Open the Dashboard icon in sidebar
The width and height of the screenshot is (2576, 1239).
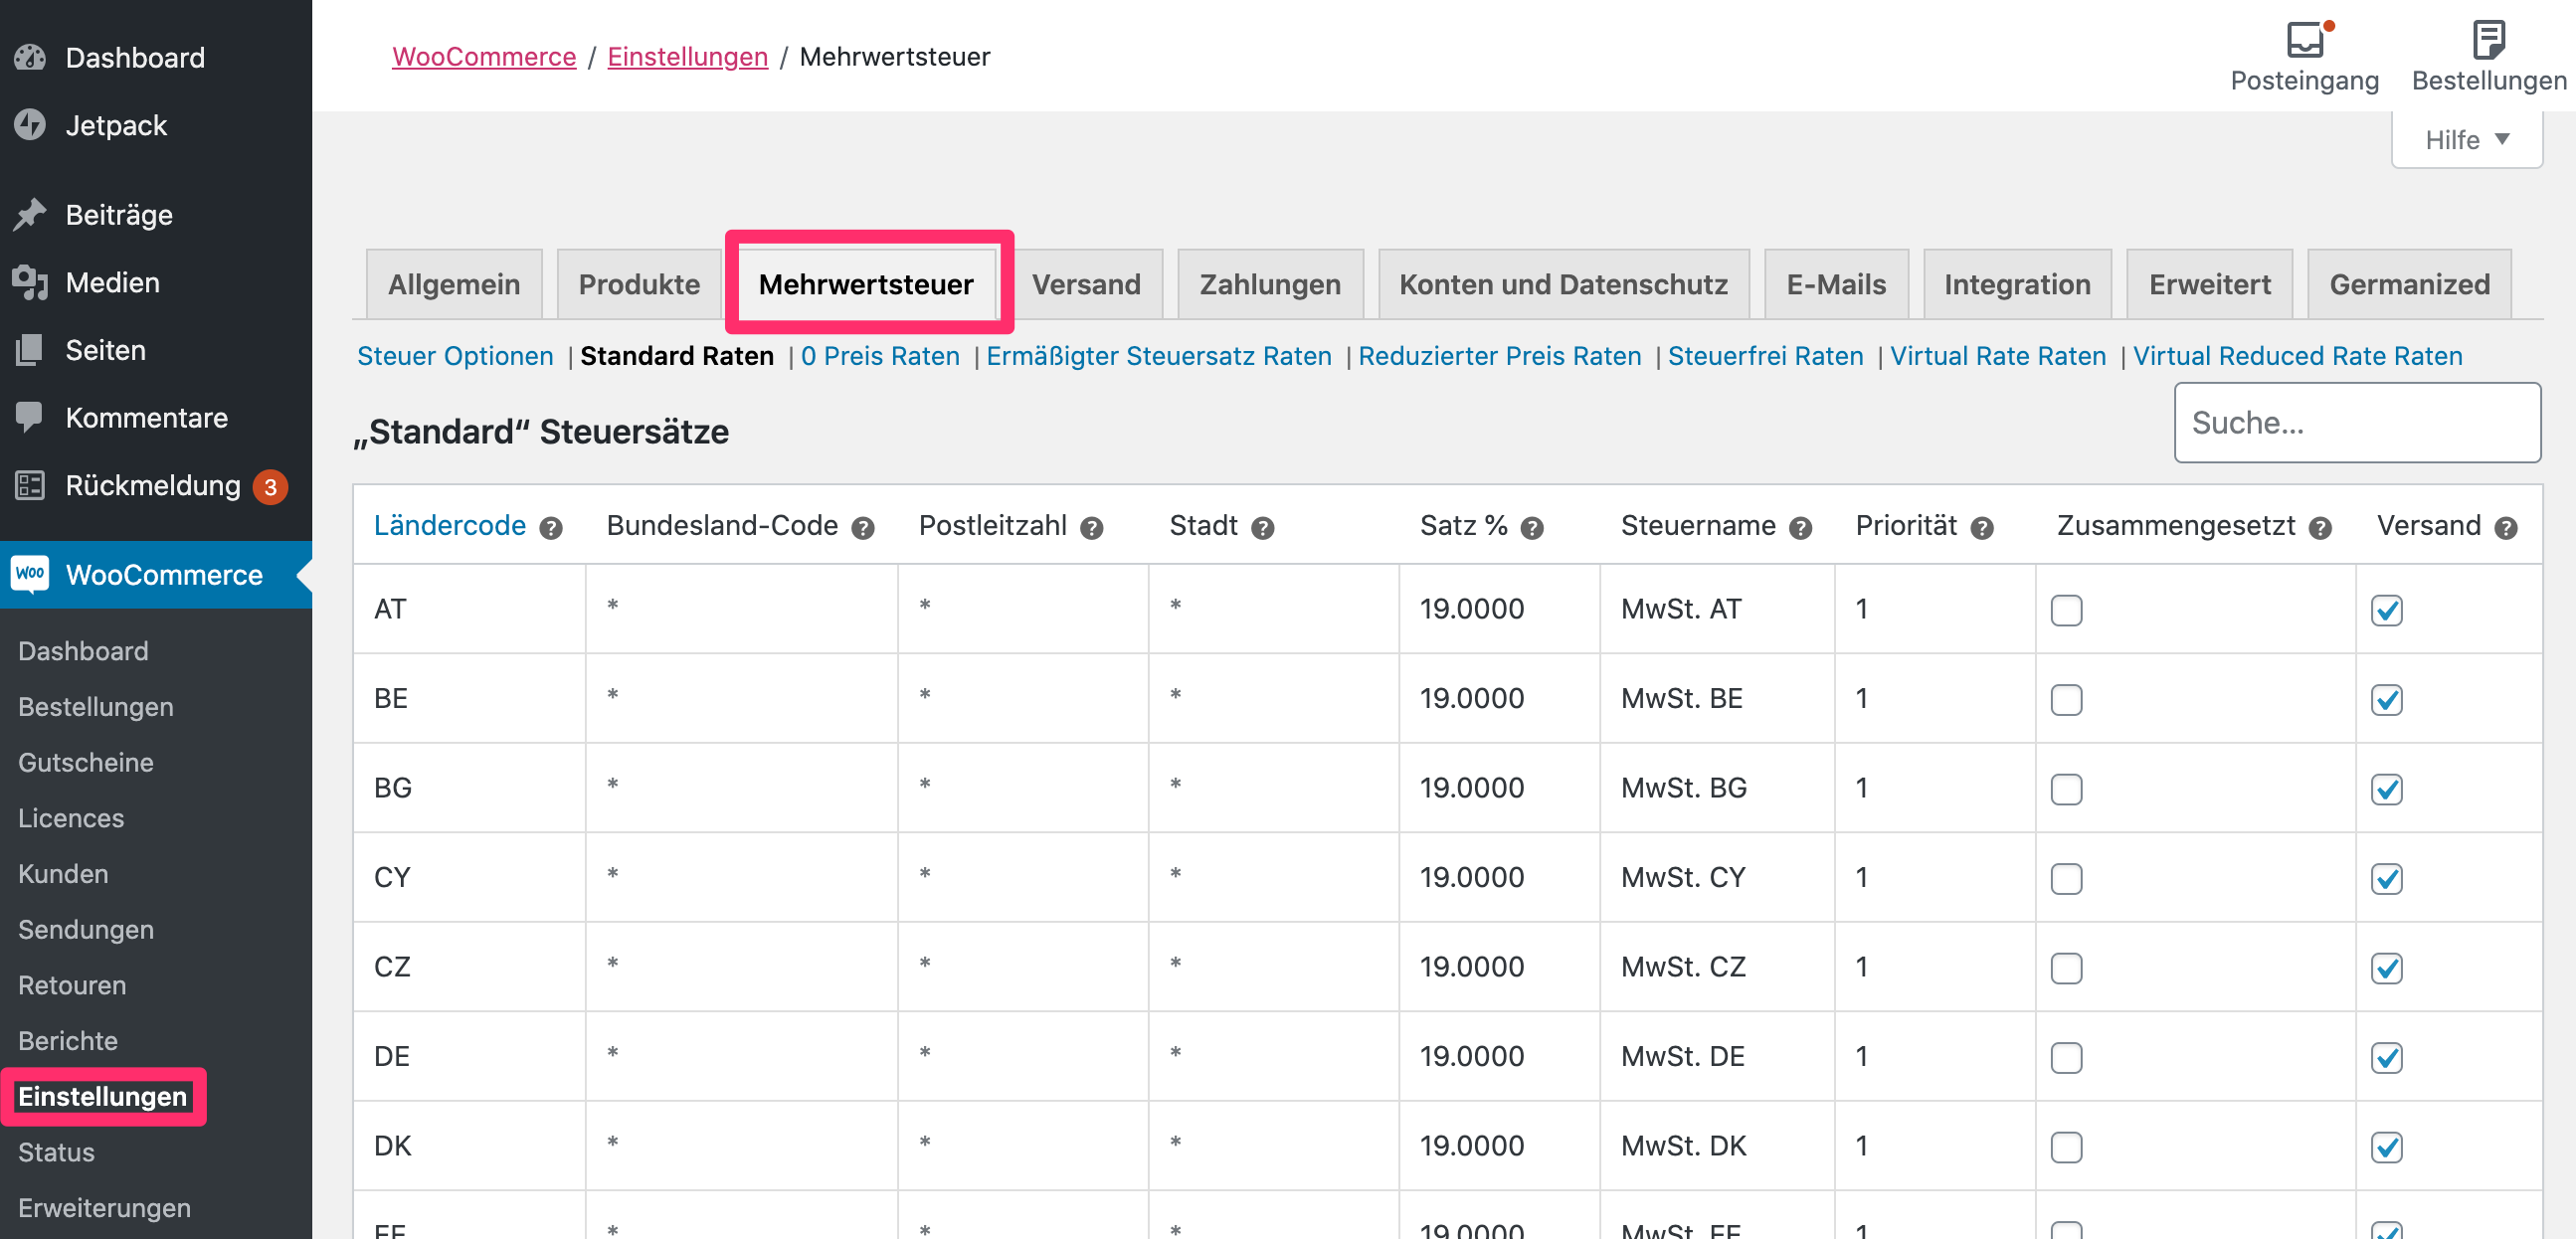tap(30, 57)
